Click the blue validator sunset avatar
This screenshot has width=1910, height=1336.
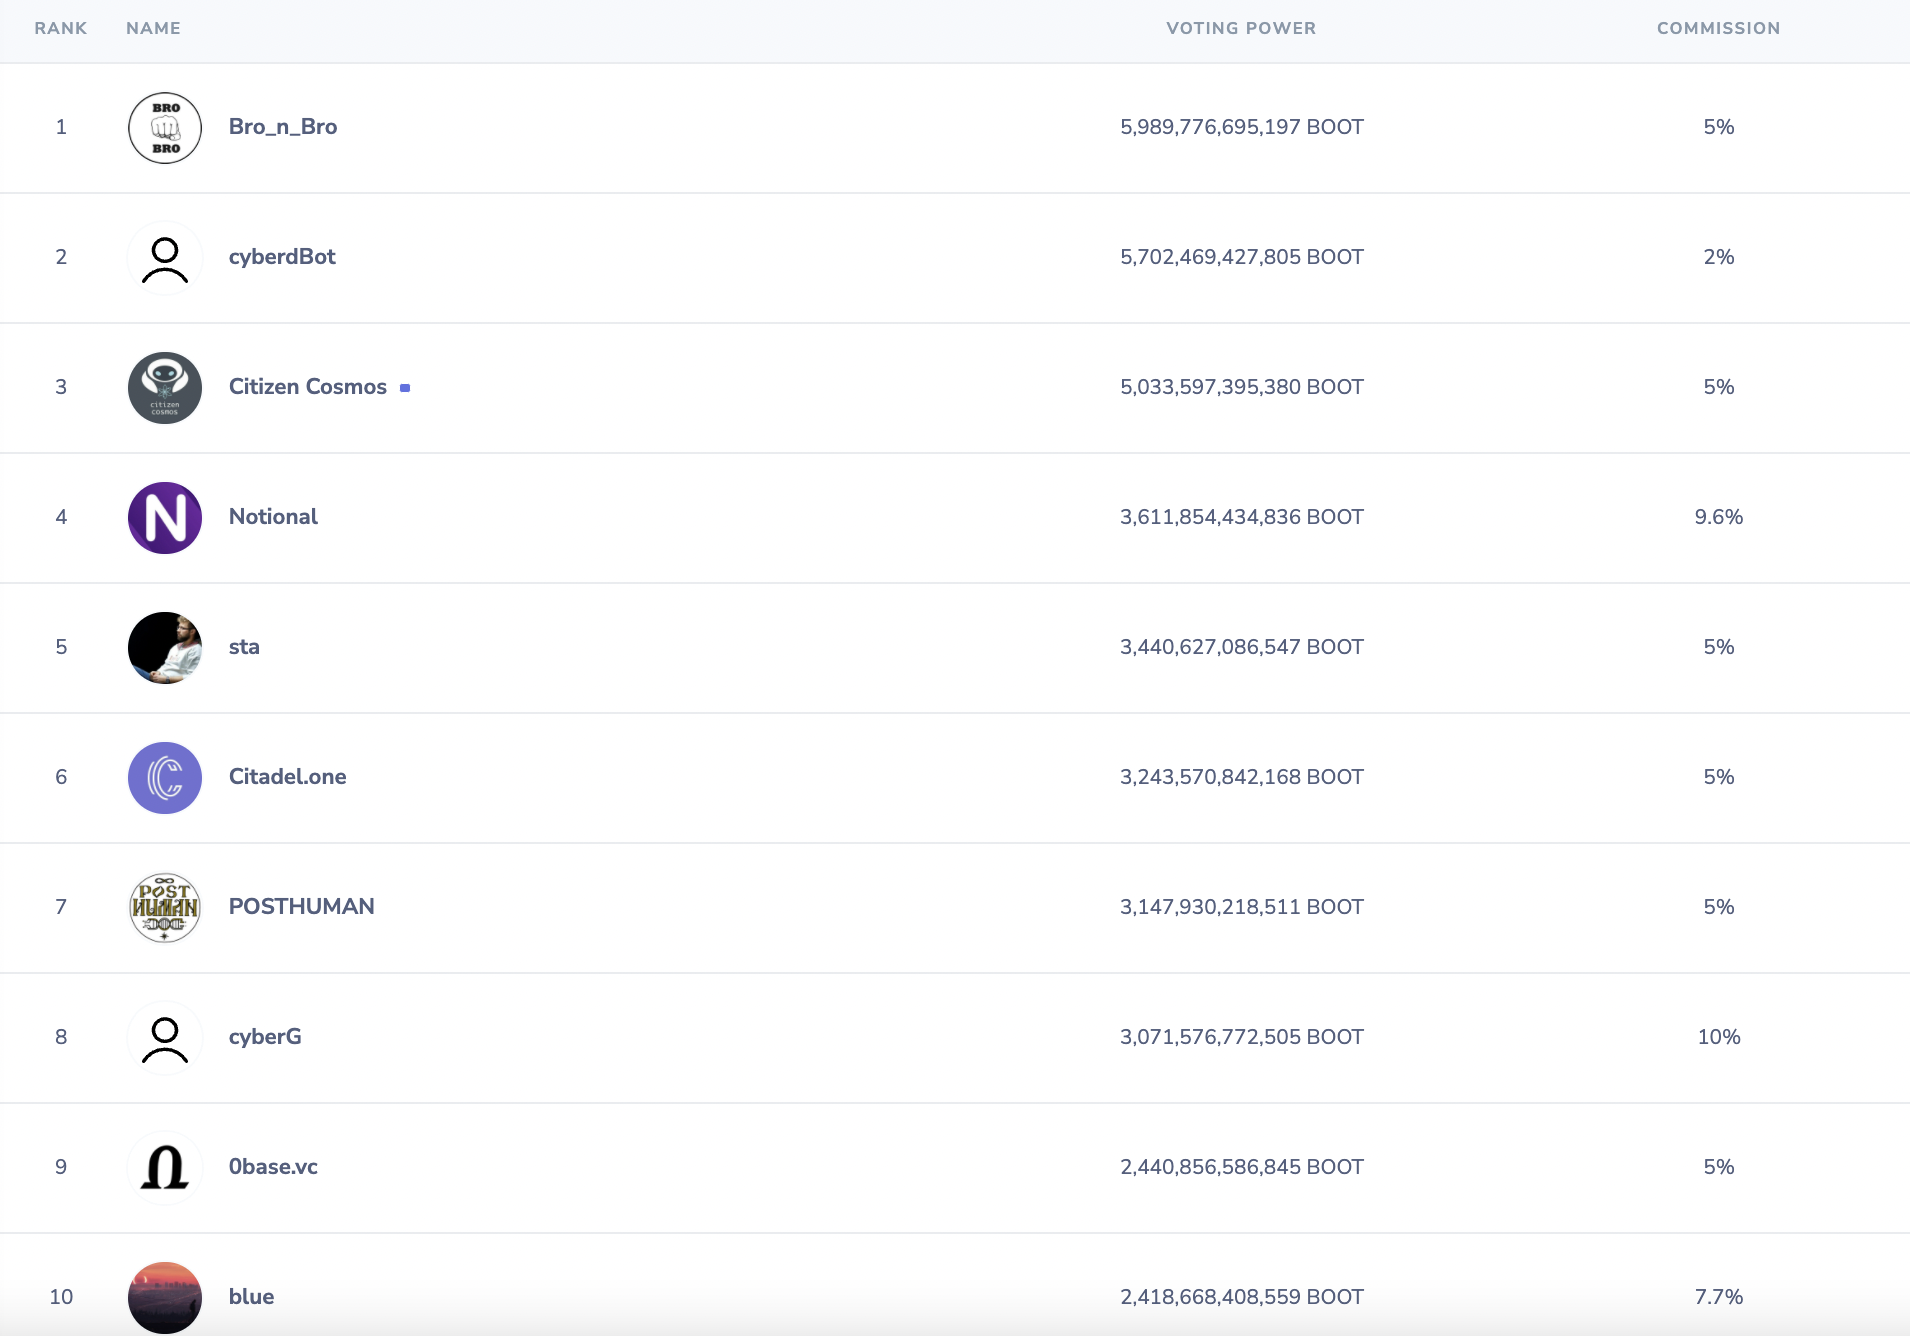tap(165, 1298)
